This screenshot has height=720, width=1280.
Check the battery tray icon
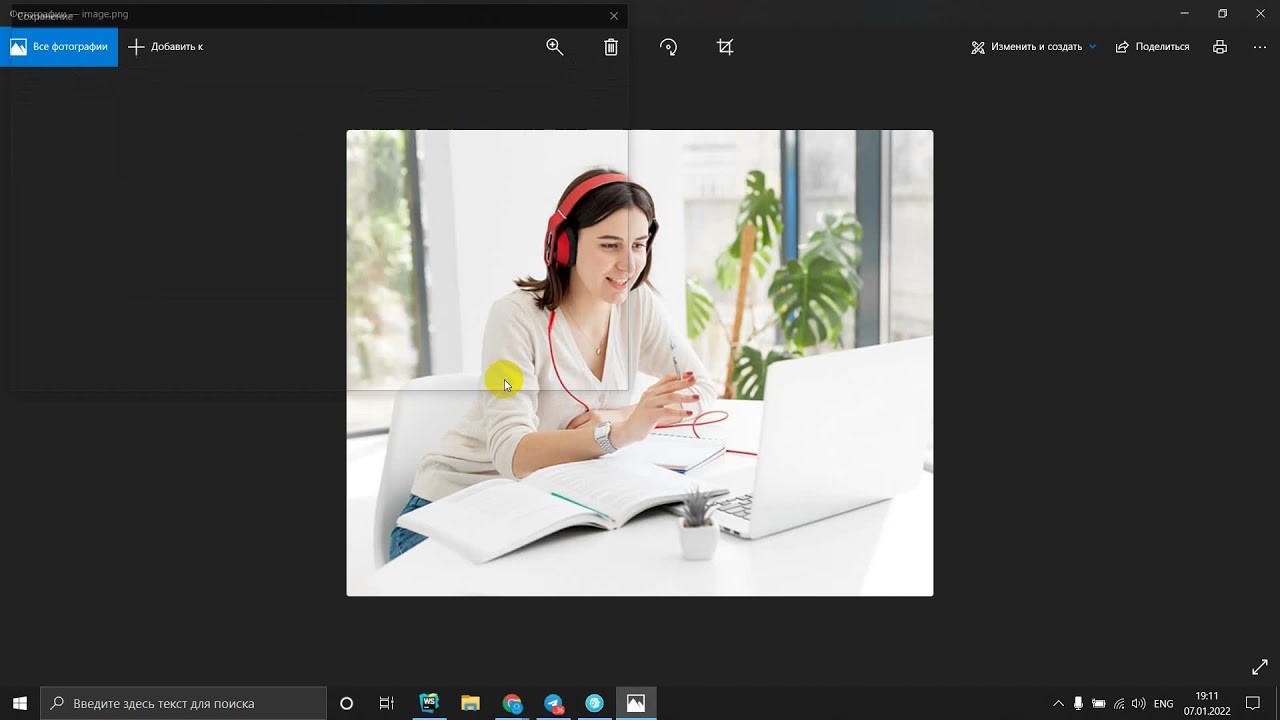1098,704
